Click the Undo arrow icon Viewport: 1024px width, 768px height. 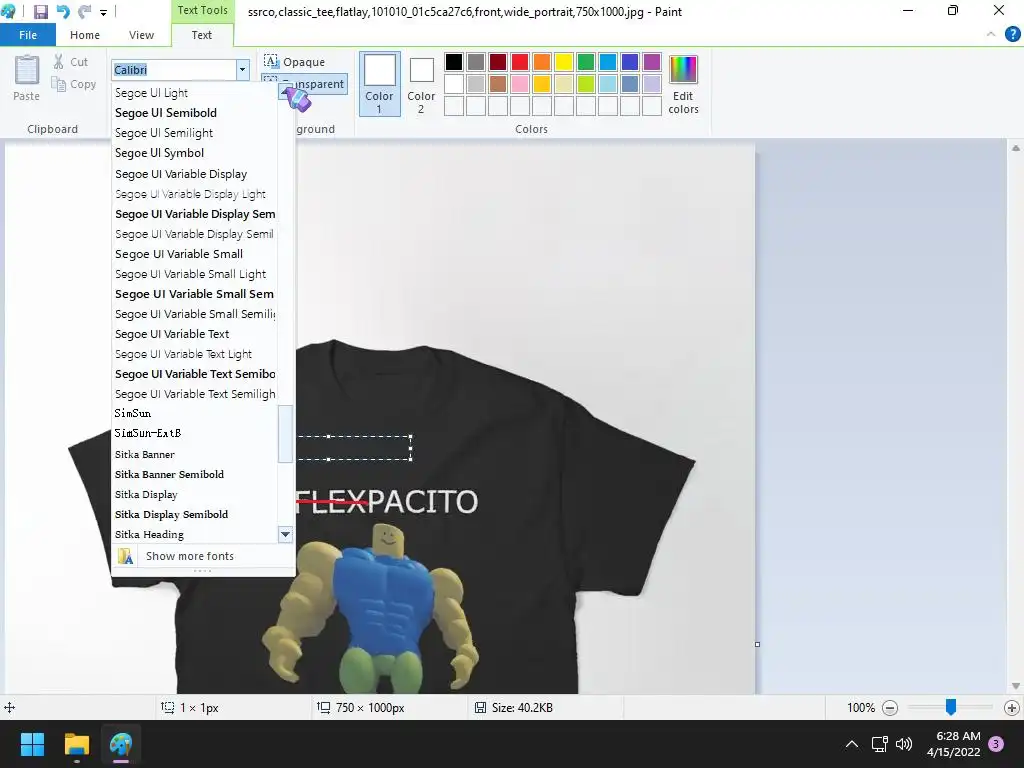[63, 12]
